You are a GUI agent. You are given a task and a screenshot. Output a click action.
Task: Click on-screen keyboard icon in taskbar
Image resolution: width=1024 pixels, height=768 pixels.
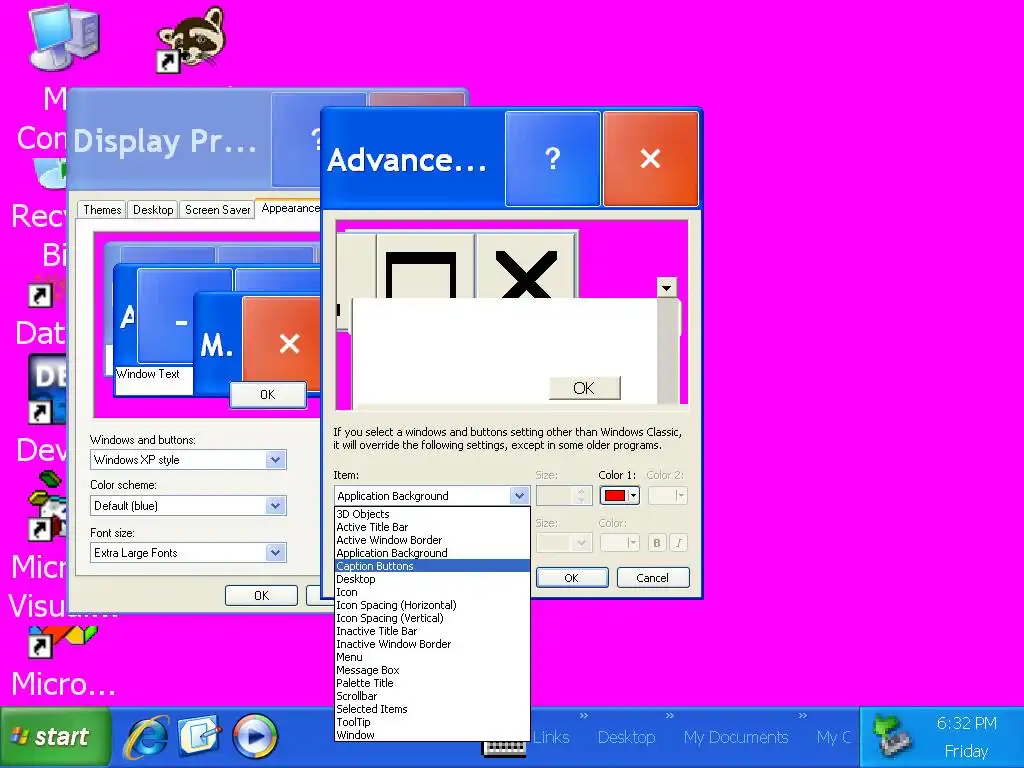point(504,748)
